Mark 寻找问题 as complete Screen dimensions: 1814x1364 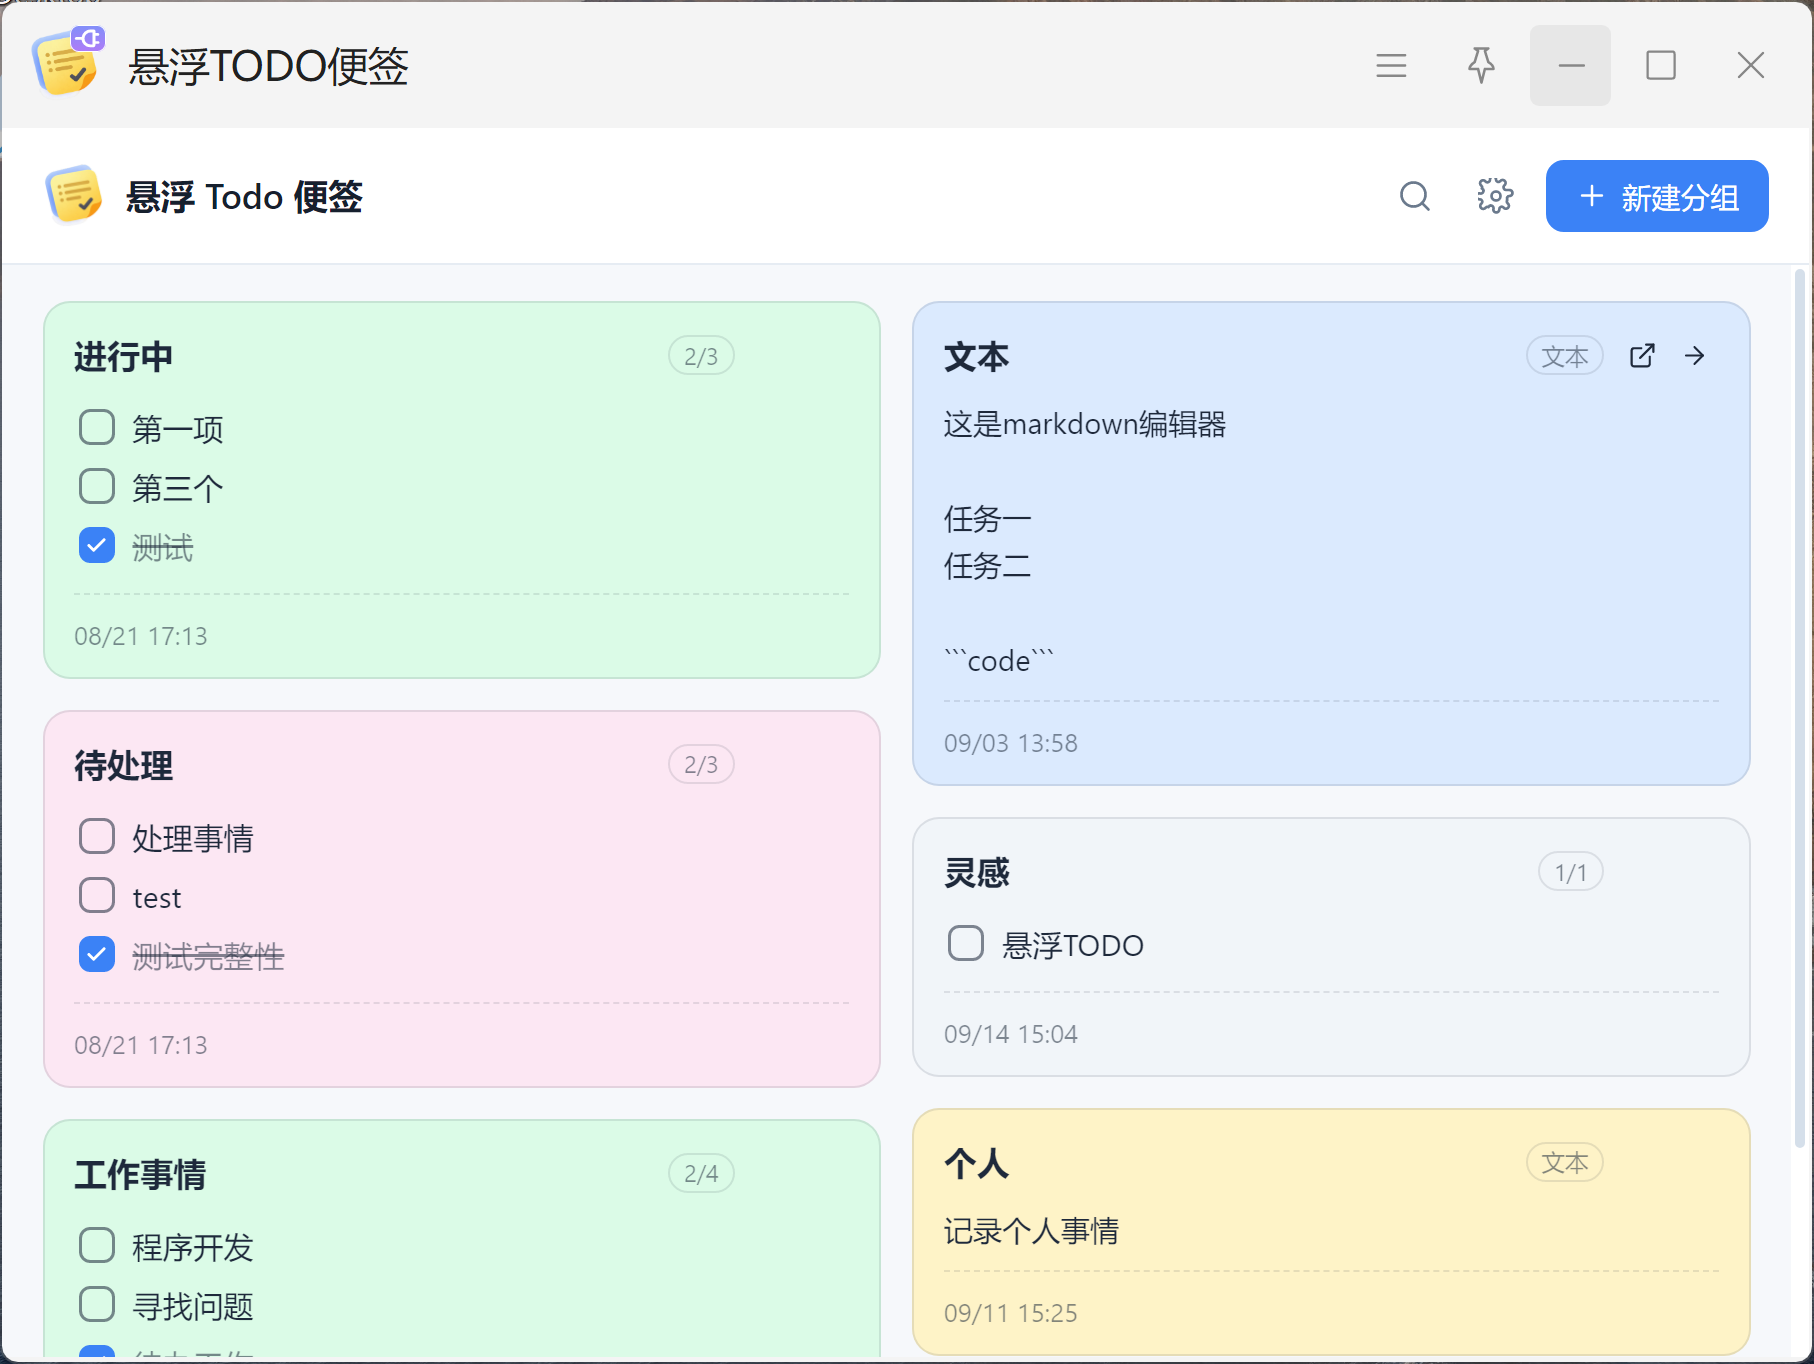click(x=97, y=1305)
